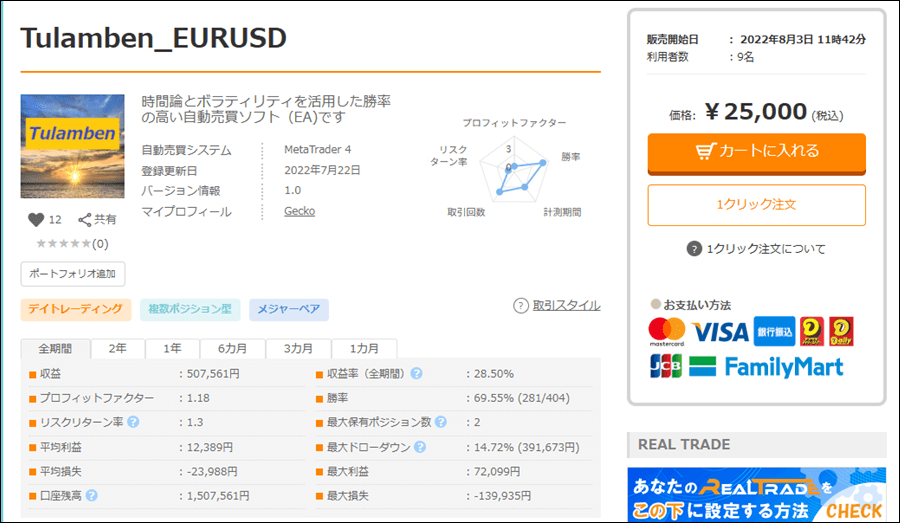Image resolution: width=900 pixels, height=523 pixels.
Task: Click question icon for 1クリック注文について
Action: click(x=694, y=249)
